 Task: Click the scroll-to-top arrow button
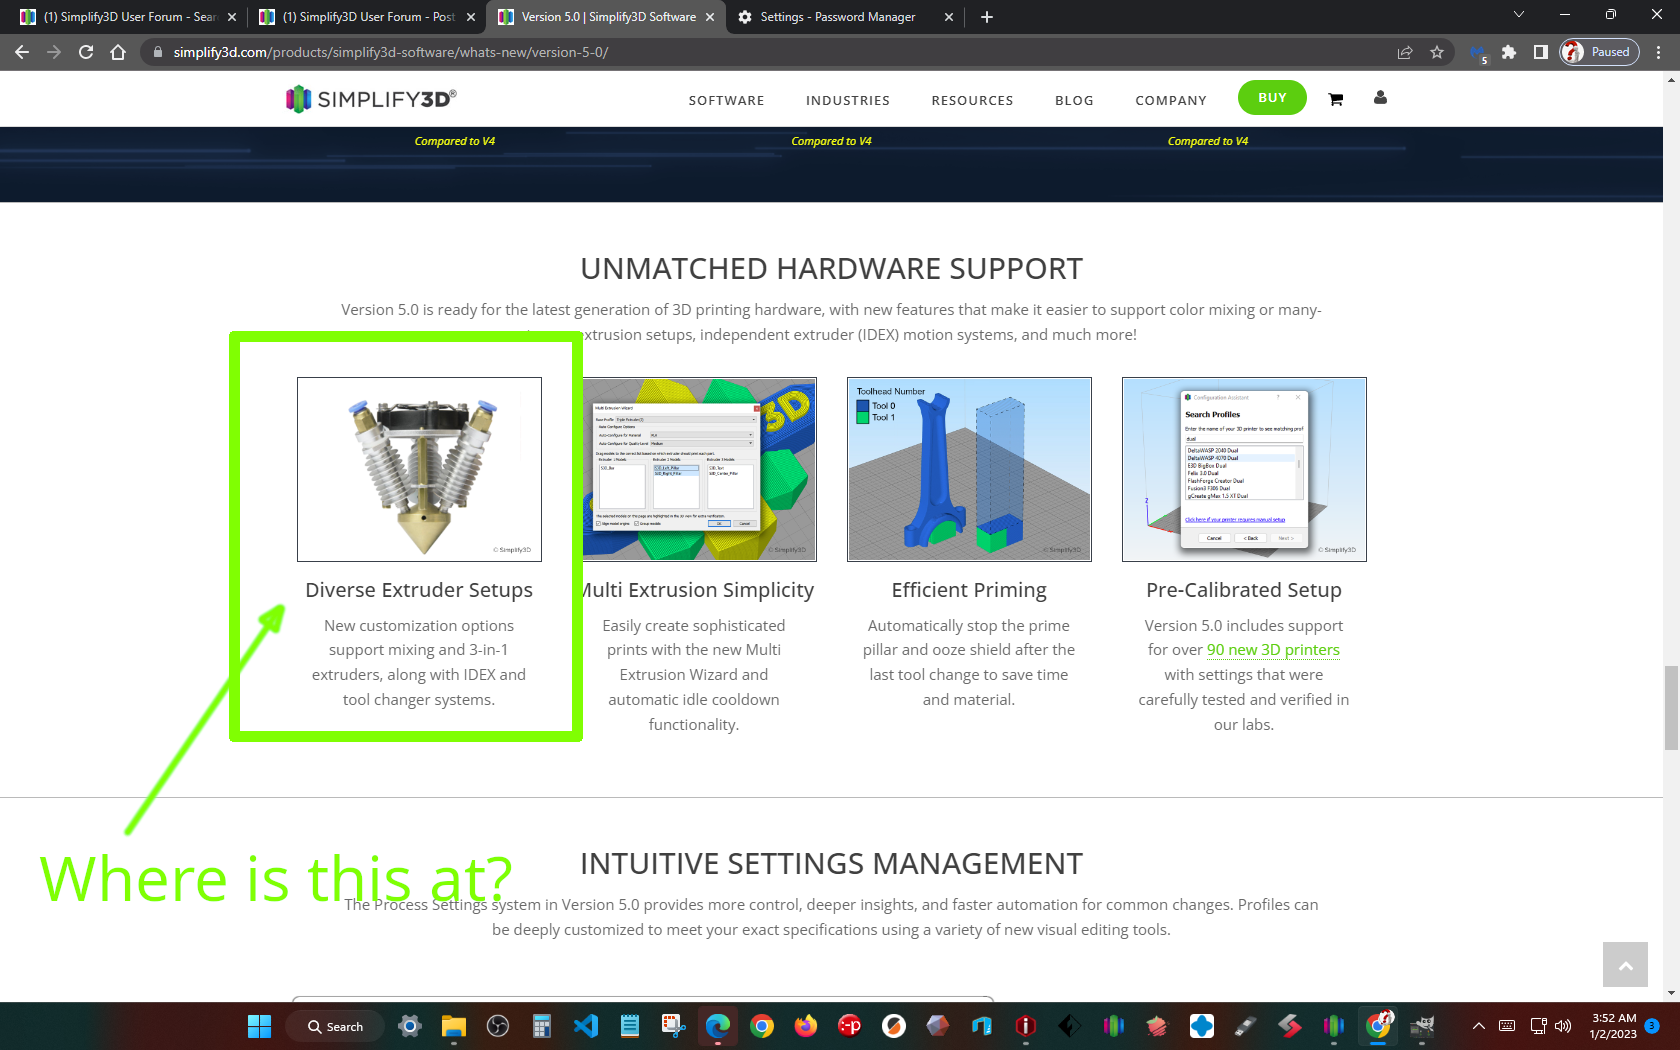pos(1625,965)
